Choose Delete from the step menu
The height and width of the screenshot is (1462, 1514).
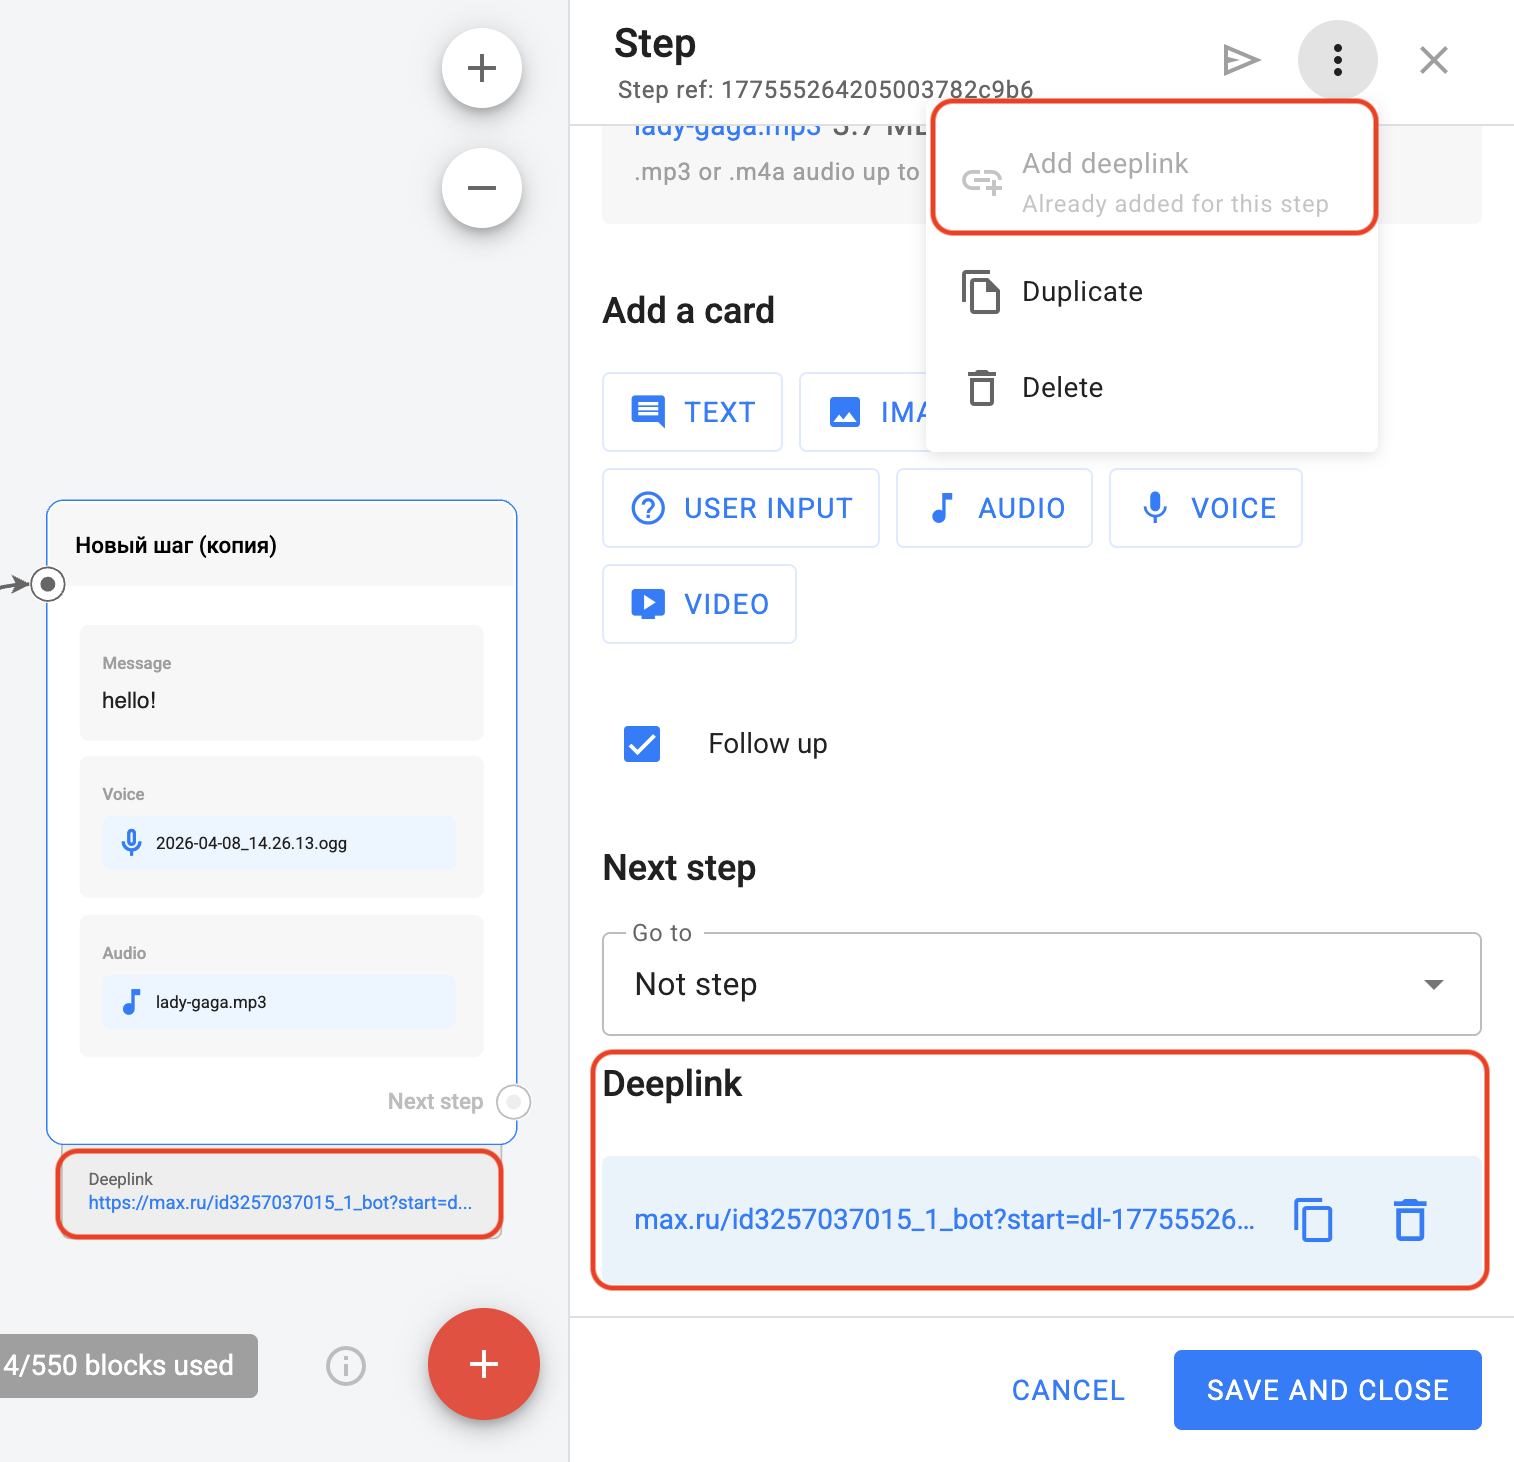click(1062, 388)
